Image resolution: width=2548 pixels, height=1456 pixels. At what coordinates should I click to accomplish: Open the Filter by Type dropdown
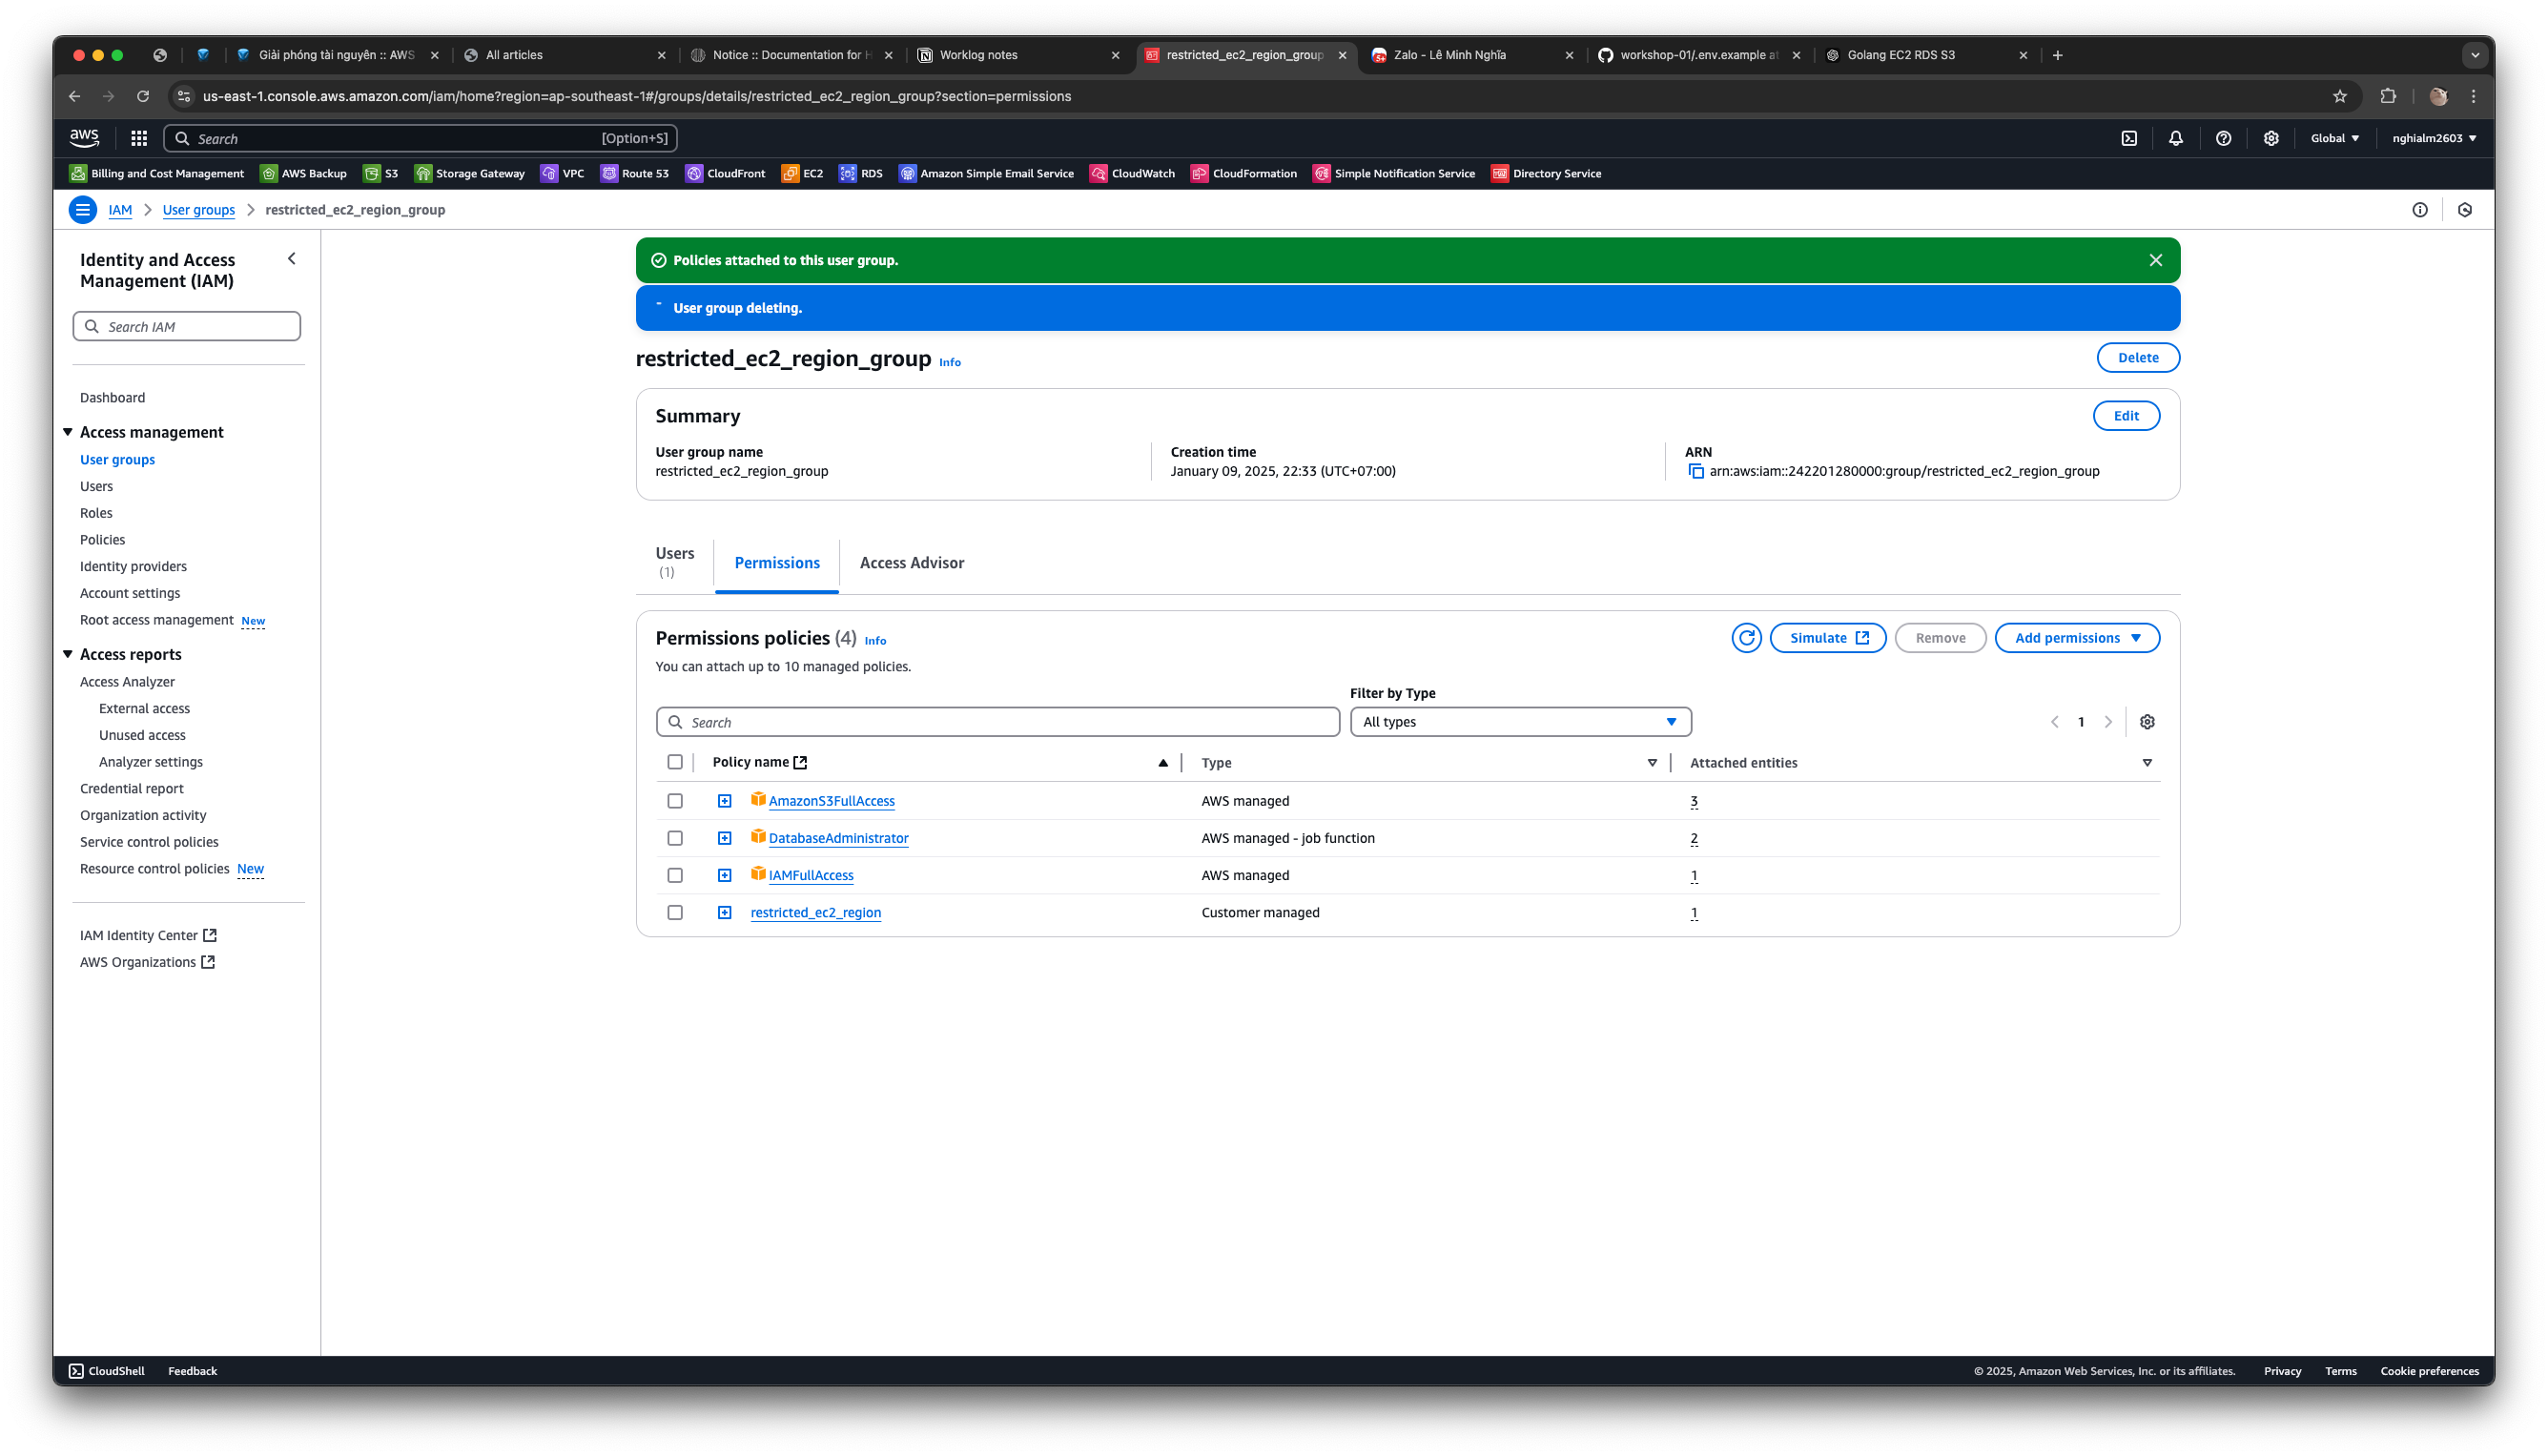1520,722
